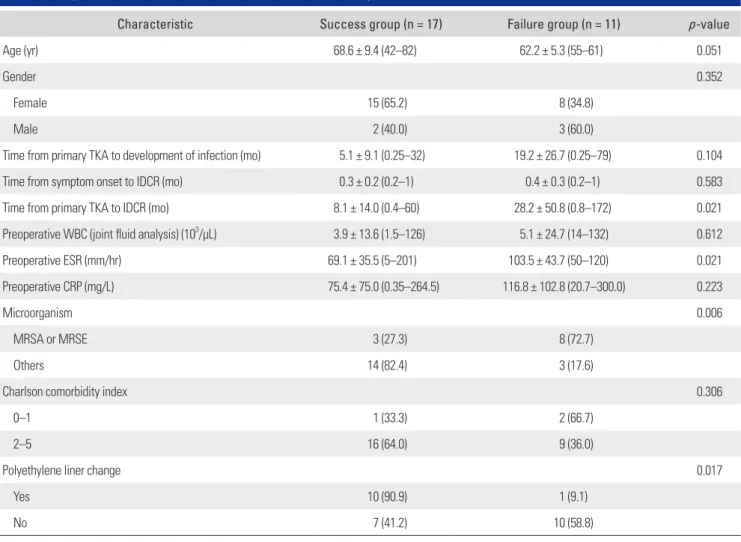
Task: Click 'Time from symptom onset to IDCR (mo)'
Action: (x=92, y=182)
